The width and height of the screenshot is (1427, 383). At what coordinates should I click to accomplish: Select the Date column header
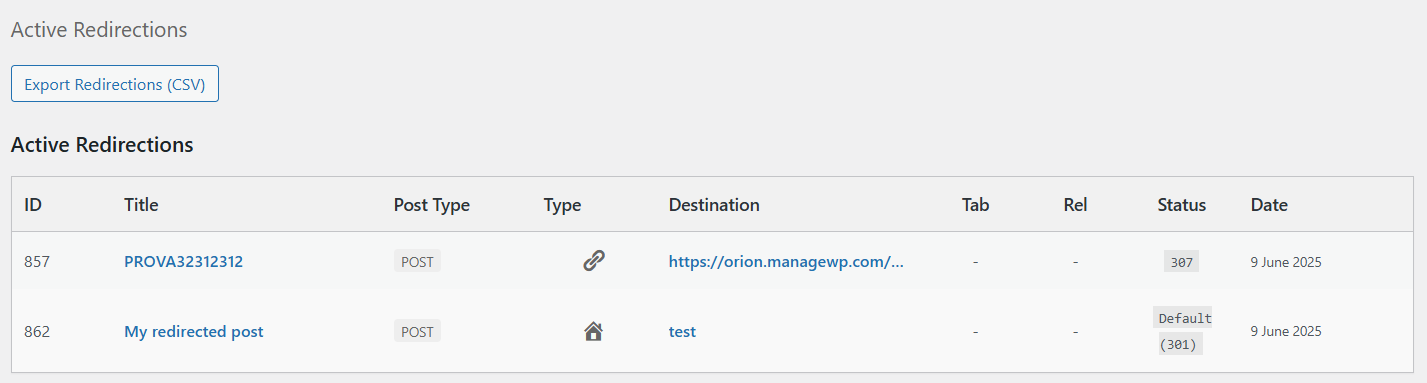pos(1269,205)
